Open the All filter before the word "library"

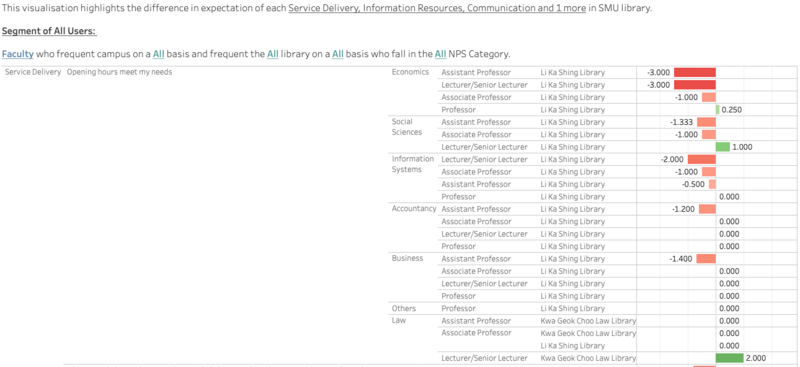pos(272,54)
